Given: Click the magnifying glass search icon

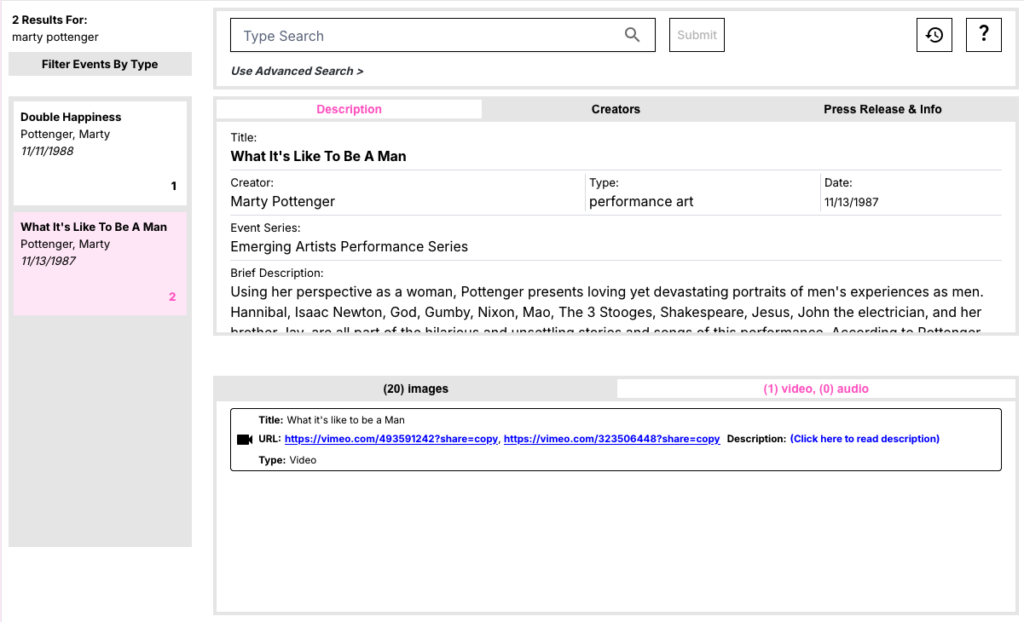Looking at the screenshot, I should pos(632,35).
